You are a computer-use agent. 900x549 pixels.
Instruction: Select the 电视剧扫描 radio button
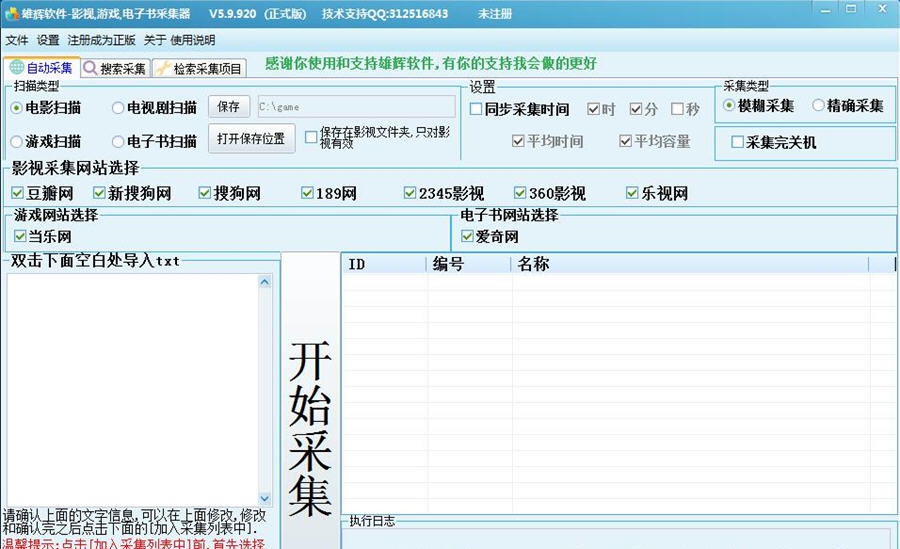pos(154,107)
